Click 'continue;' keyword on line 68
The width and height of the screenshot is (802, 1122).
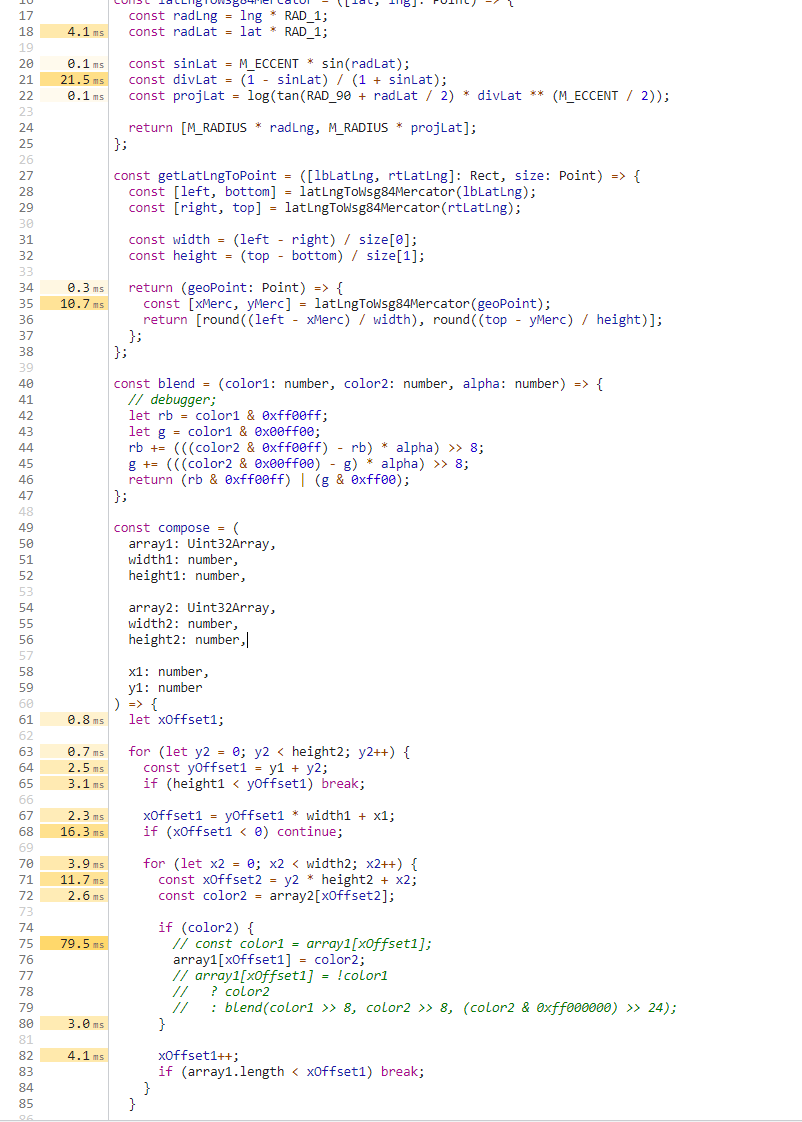[x=310, y=832]
